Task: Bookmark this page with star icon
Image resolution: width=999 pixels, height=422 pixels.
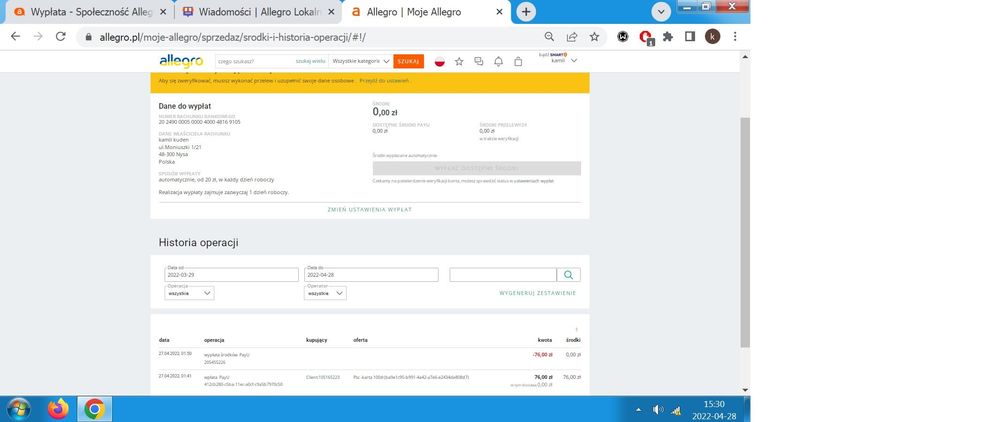Action: pyautogui.click(x=594, y=36)
